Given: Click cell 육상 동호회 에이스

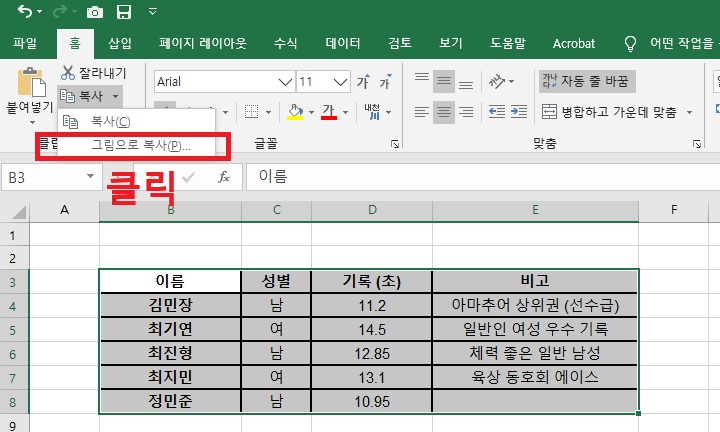Looking at the screenshot, I should (x=535, y=377).
